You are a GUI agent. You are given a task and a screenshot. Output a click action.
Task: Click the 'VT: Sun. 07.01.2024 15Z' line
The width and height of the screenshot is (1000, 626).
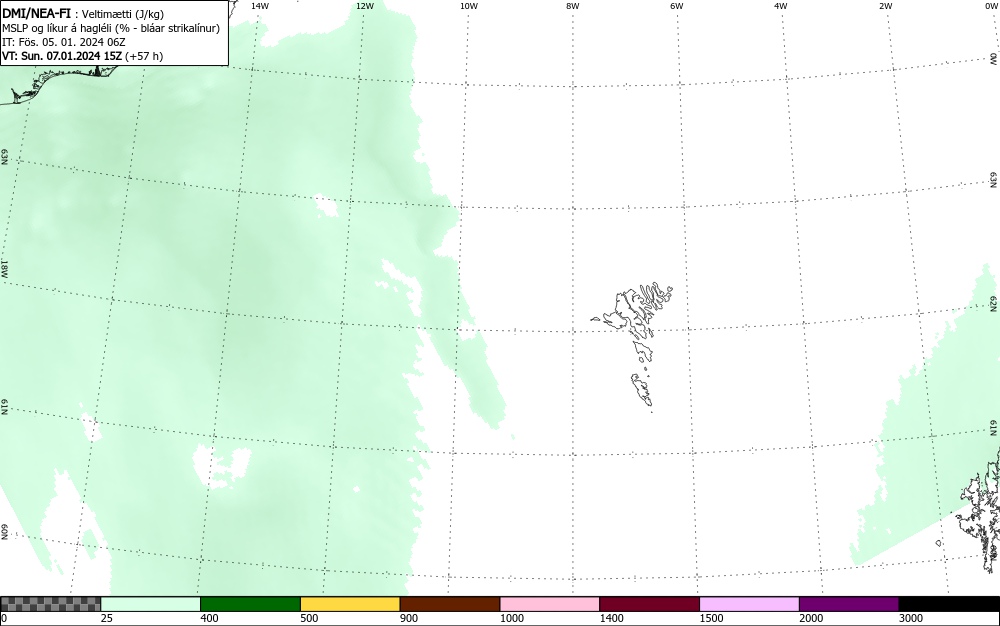click(82, 56)
